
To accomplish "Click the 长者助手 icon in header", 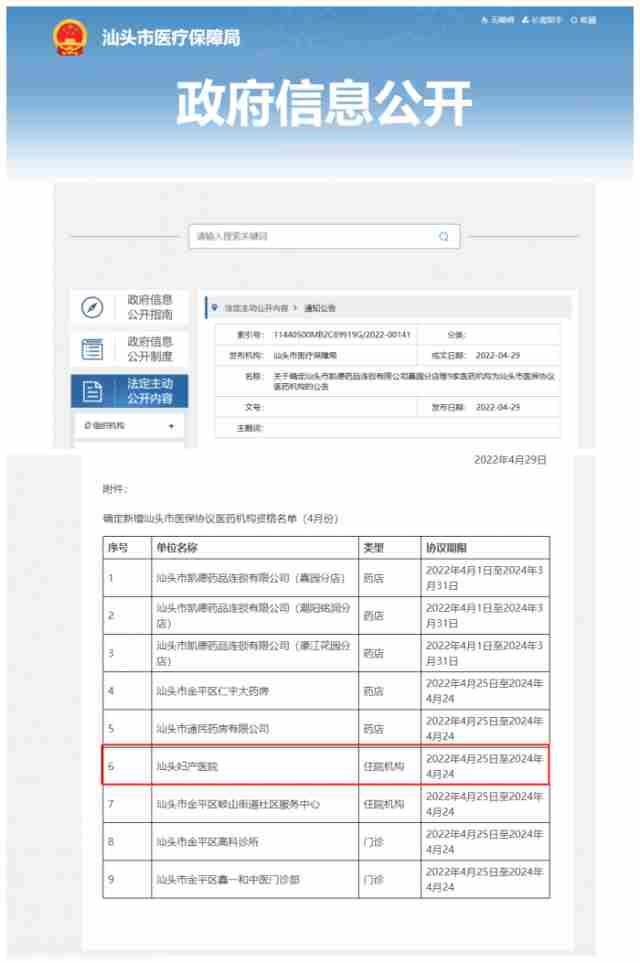I will pos(526,19).
